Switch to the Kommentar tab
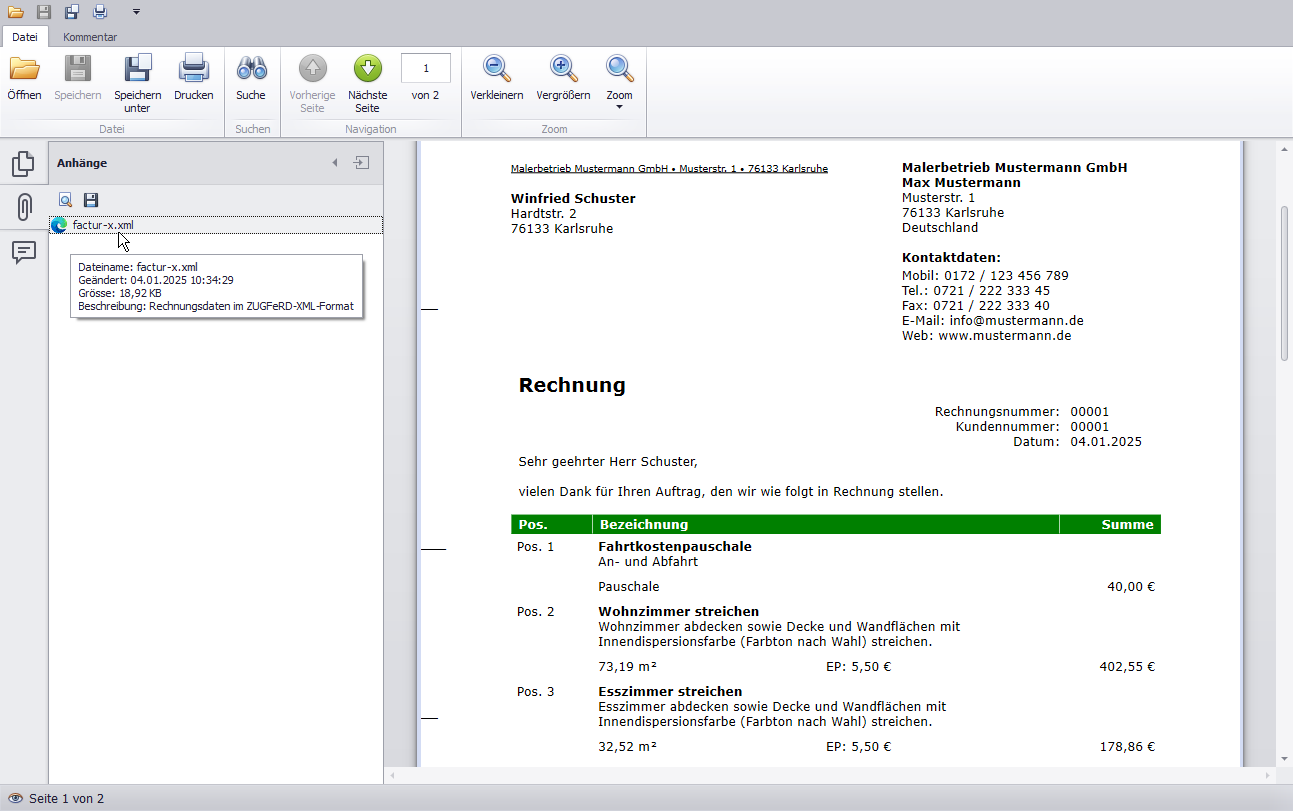Screen dimensions: 1293x811 [89, 37]
